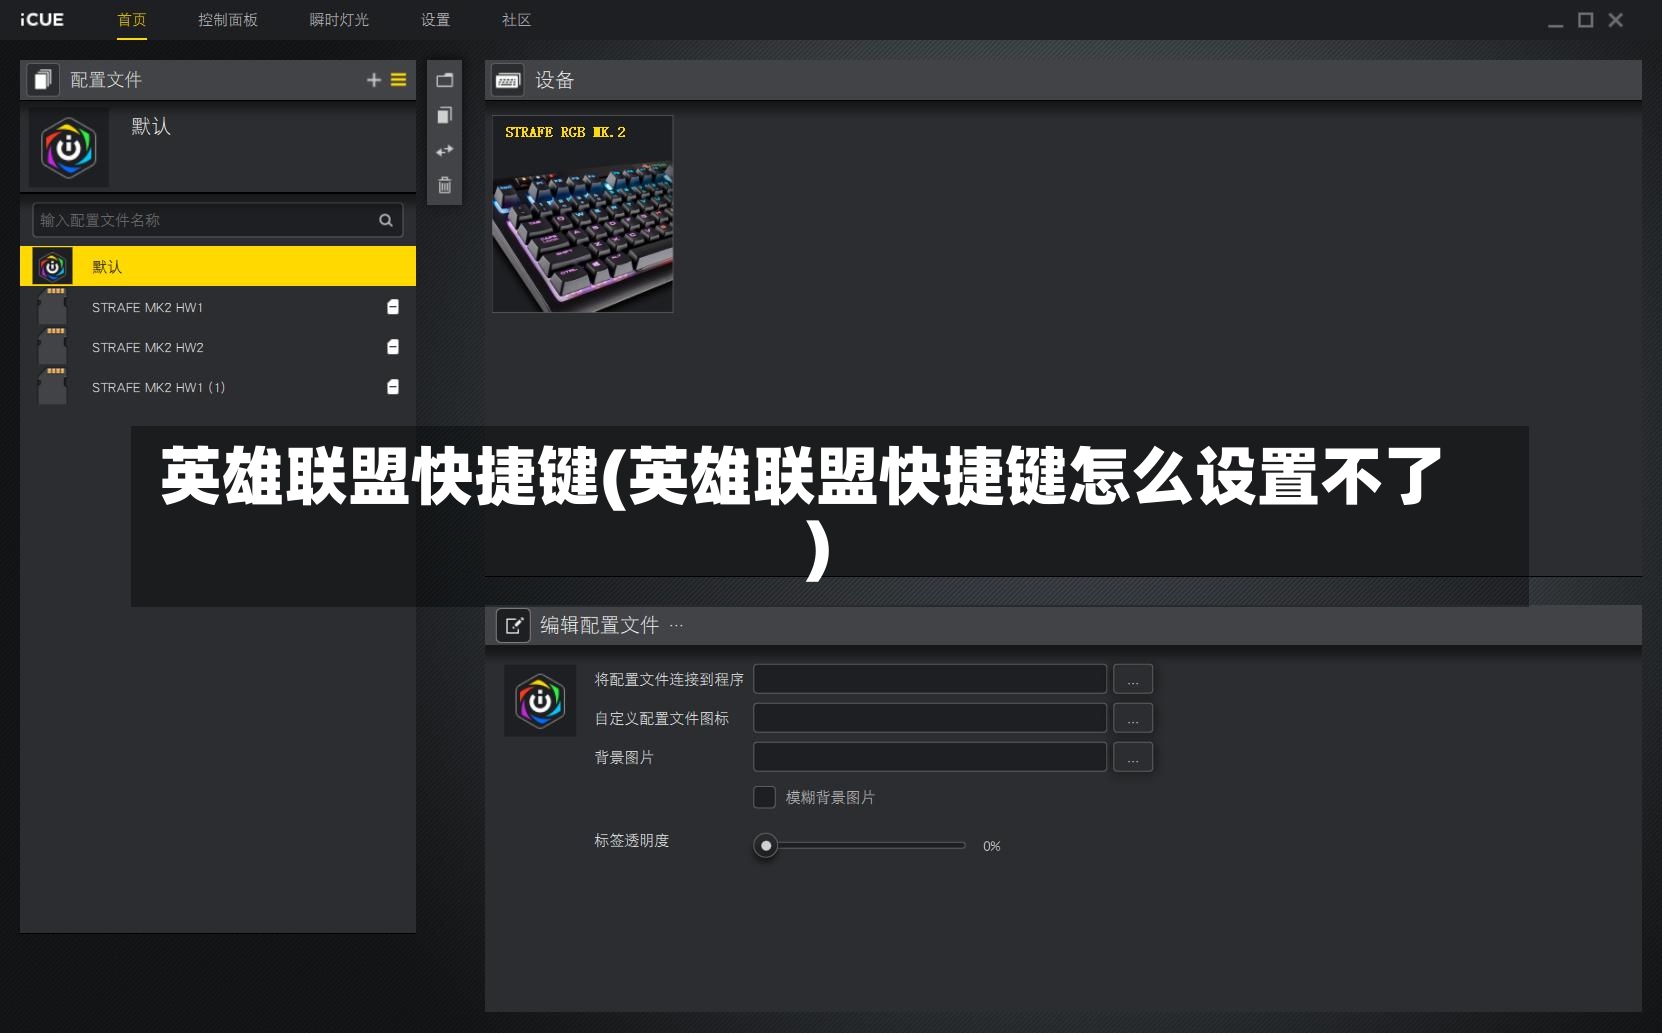Screen dimensions: 1662x1033
Task: Click the import/export arrows icon
Action: [x=445, y=151]
